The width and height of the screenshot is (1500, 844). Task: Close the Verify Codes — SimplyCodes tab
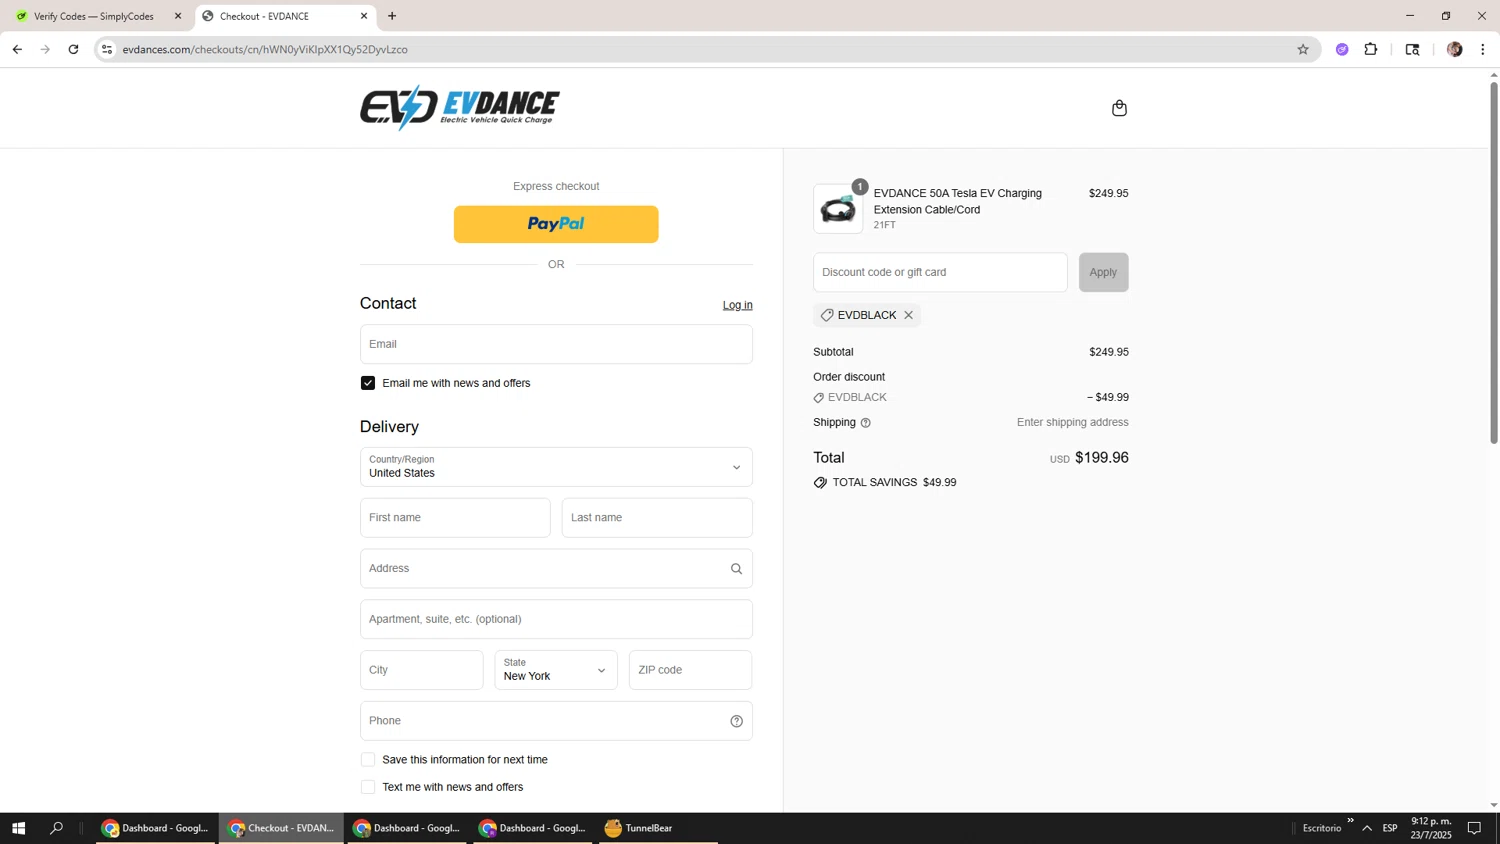pos(178,16)
